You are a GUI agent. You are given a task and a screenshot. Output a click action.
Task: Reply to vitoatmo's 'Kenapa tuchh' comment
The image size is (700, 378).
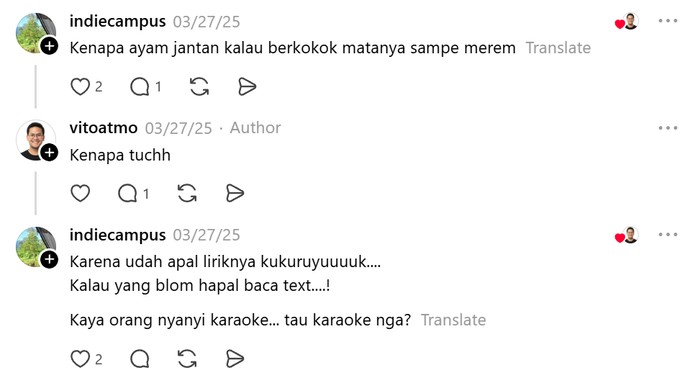pyautogui.click(x=128, y=193)
